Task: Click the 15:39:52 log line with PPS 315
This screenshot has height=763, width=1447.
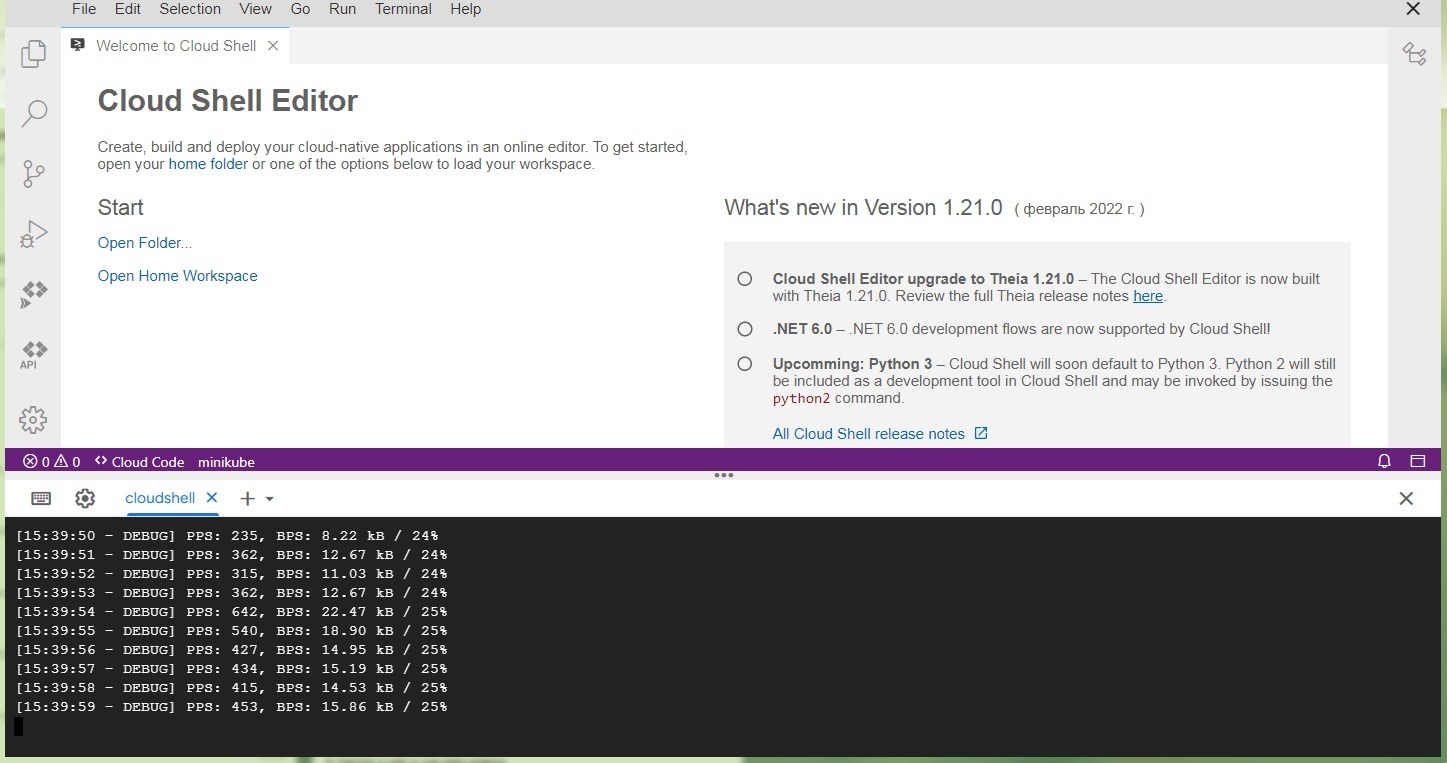Action: (231, 574)
